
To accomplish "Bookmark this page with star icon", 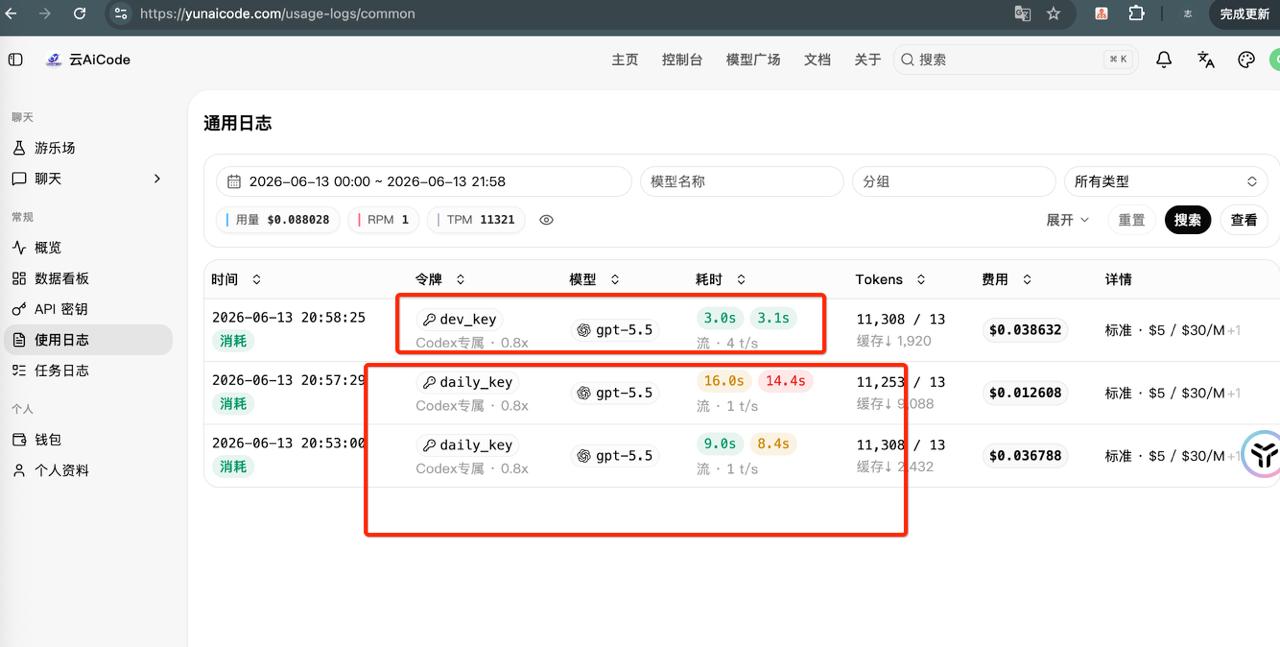I will 1053,14.
